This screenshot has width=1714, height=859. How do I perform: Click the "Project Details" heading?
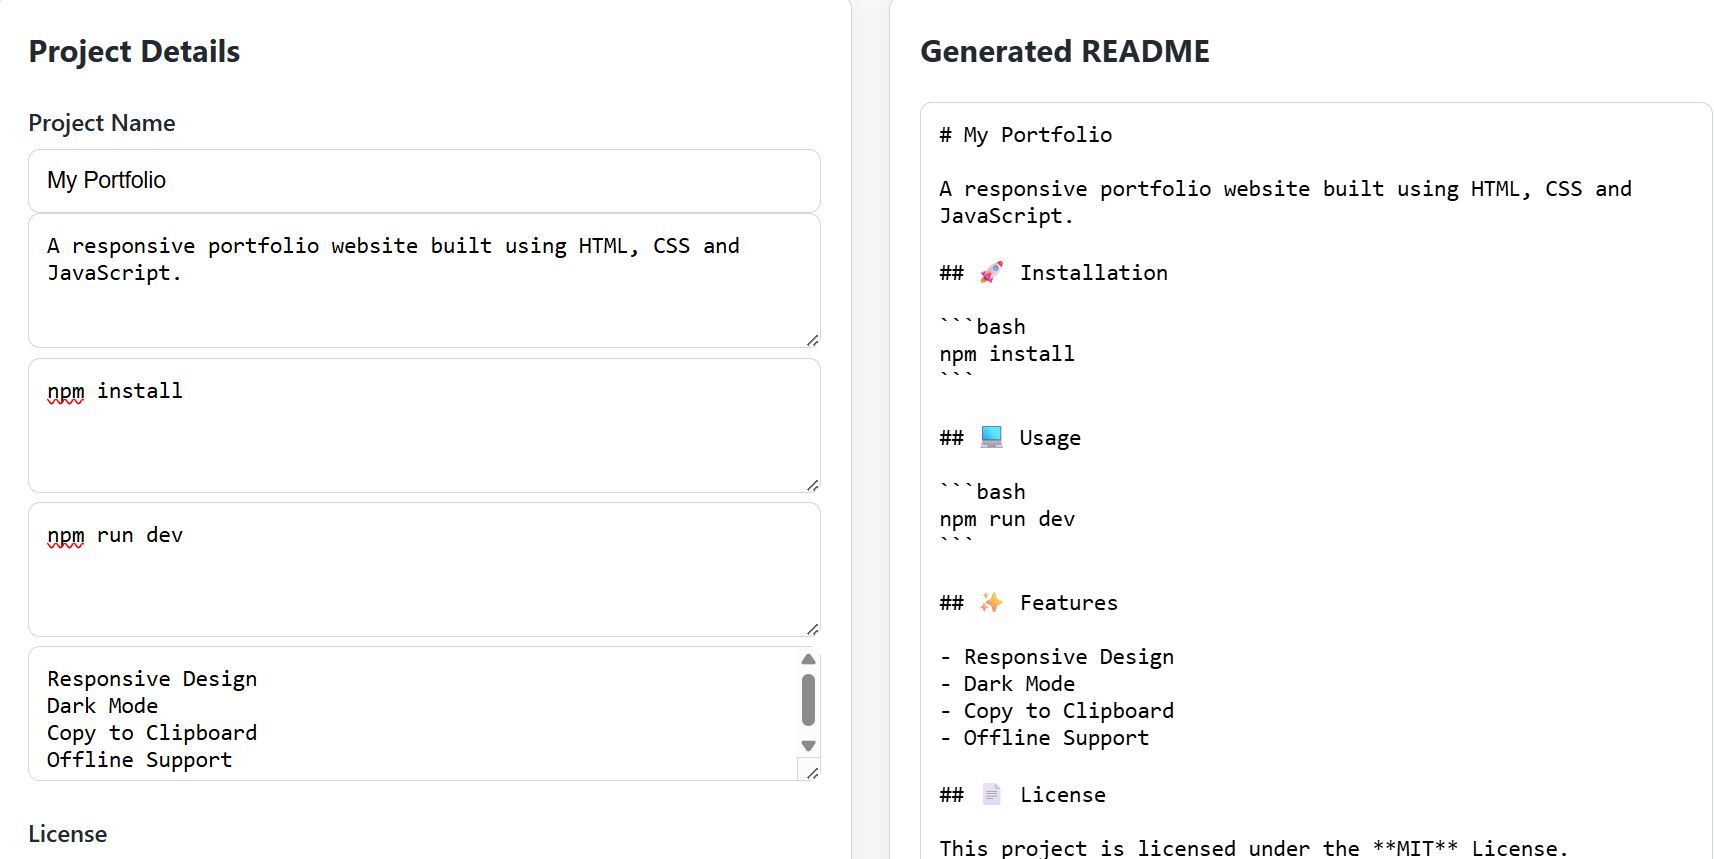click(134, 52)
